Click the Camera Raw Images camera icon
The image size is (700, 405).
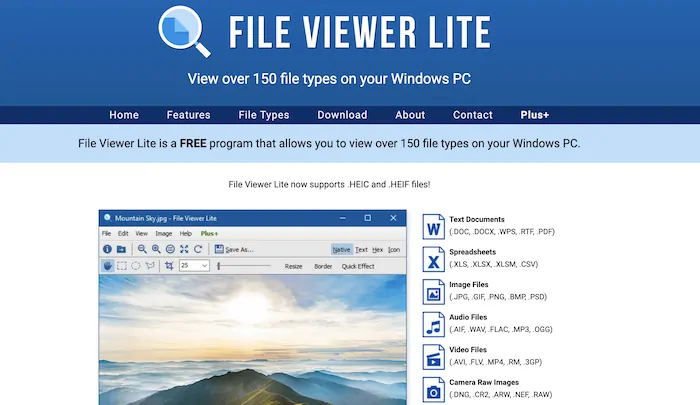point(433,389)
